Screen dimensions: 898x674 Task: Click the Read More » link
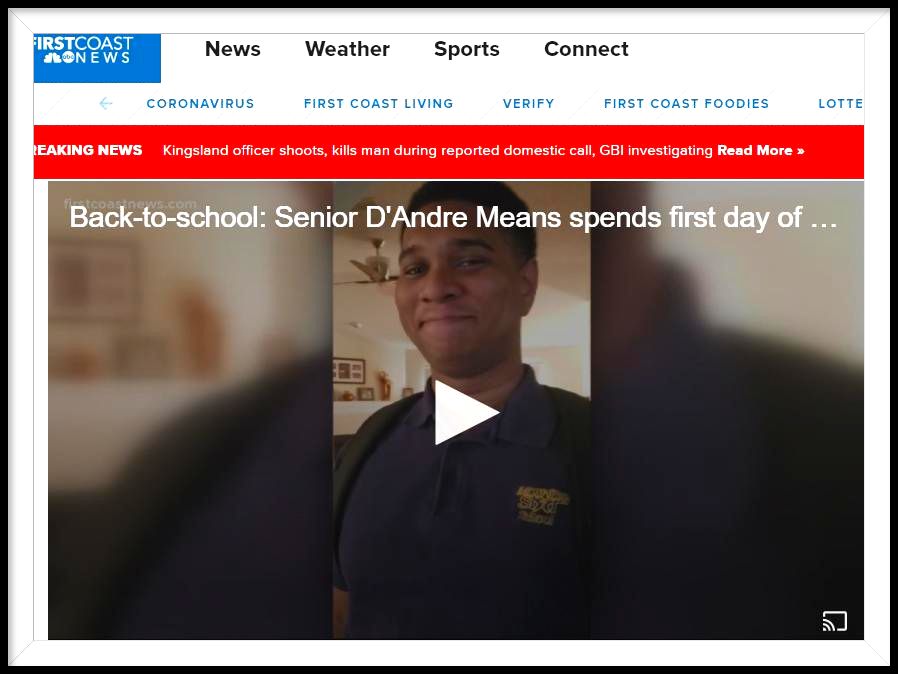[x=761, y=151]
